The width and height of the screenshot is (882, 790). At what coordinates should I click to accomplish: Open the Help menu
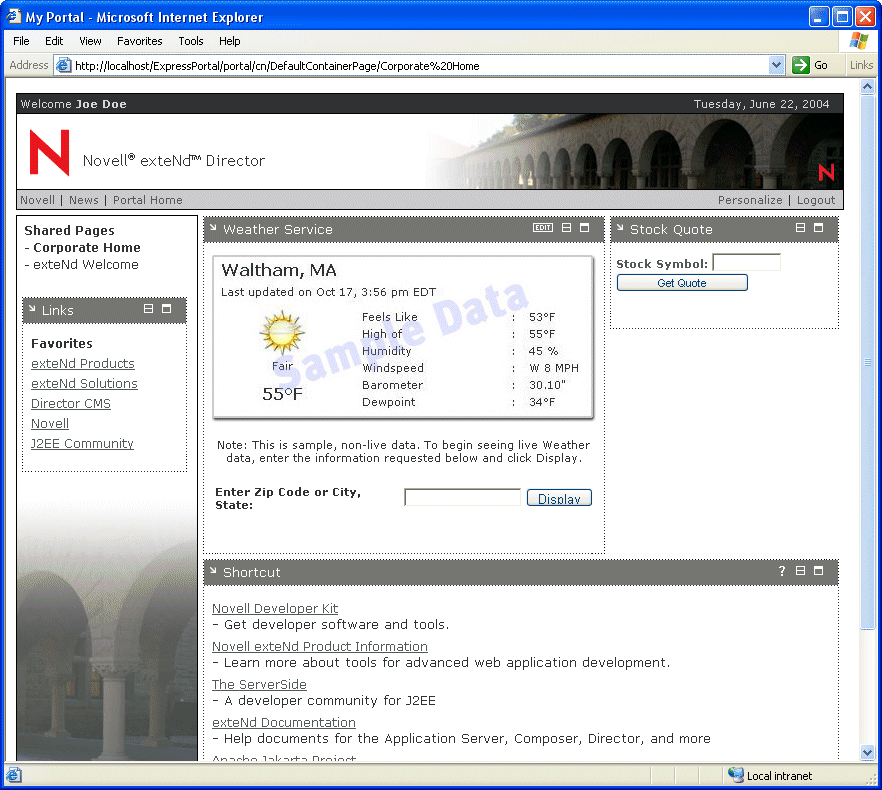230,41
